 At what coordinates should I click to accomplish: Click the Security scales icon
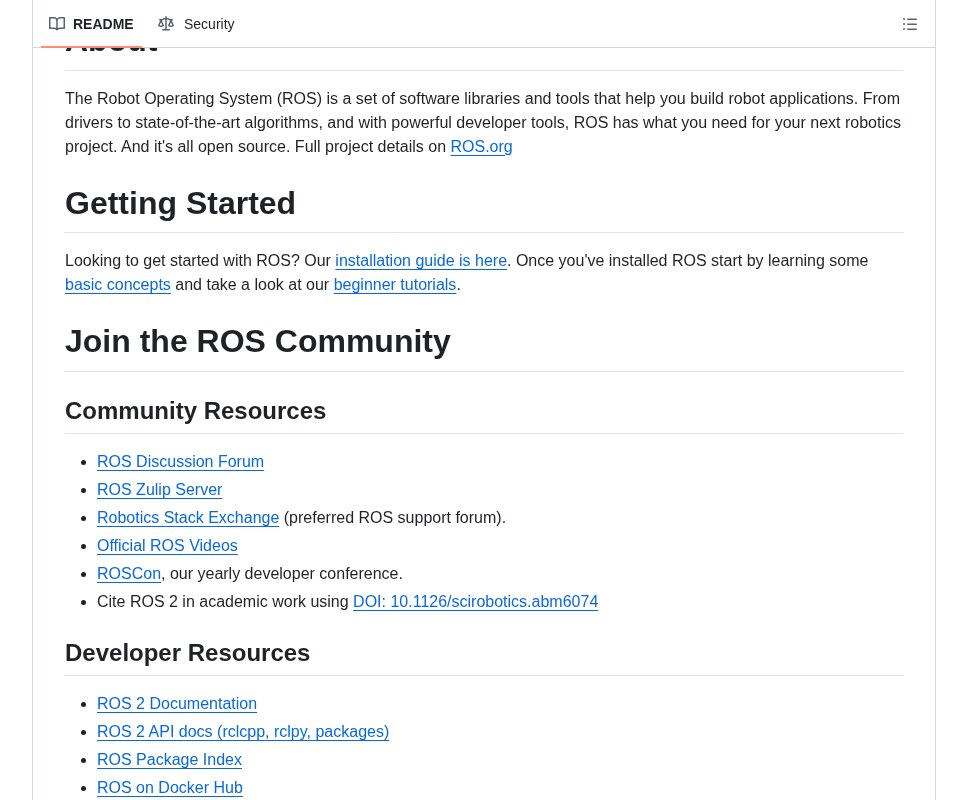coord(166,24)
